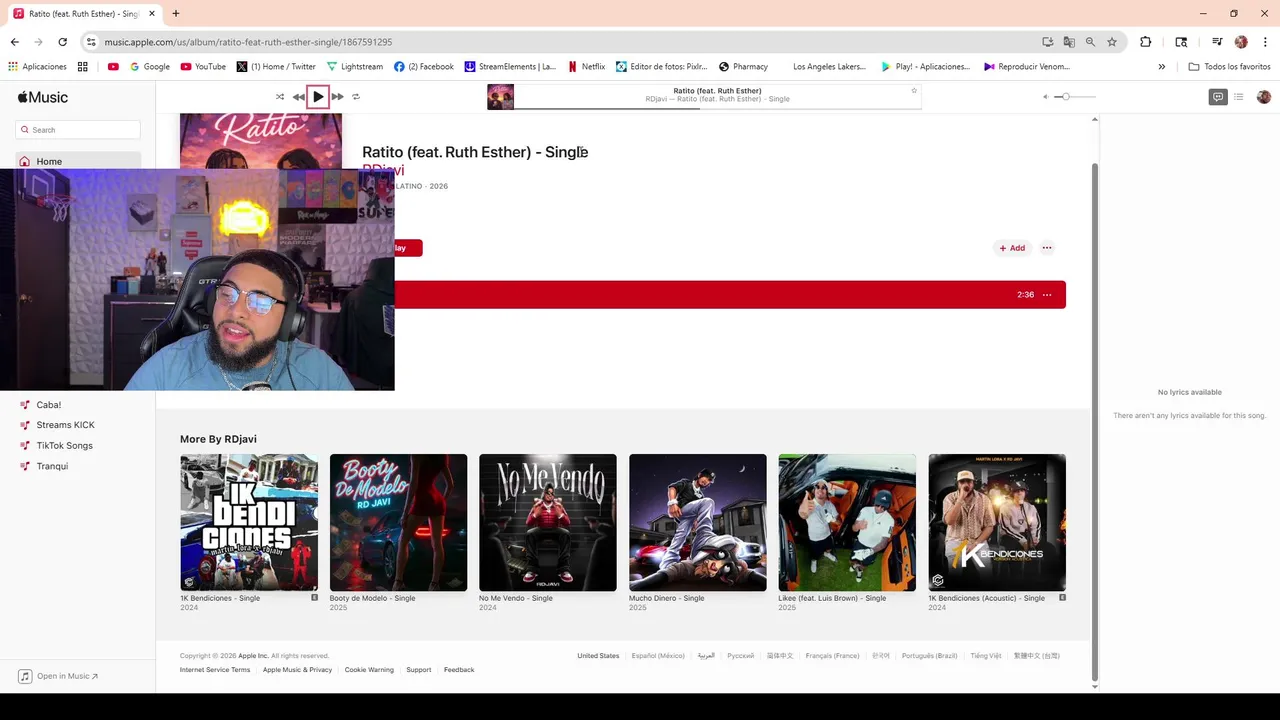Favorite the current song with the star icon
The image size is (1280, 720).
(x=913, y=91)
